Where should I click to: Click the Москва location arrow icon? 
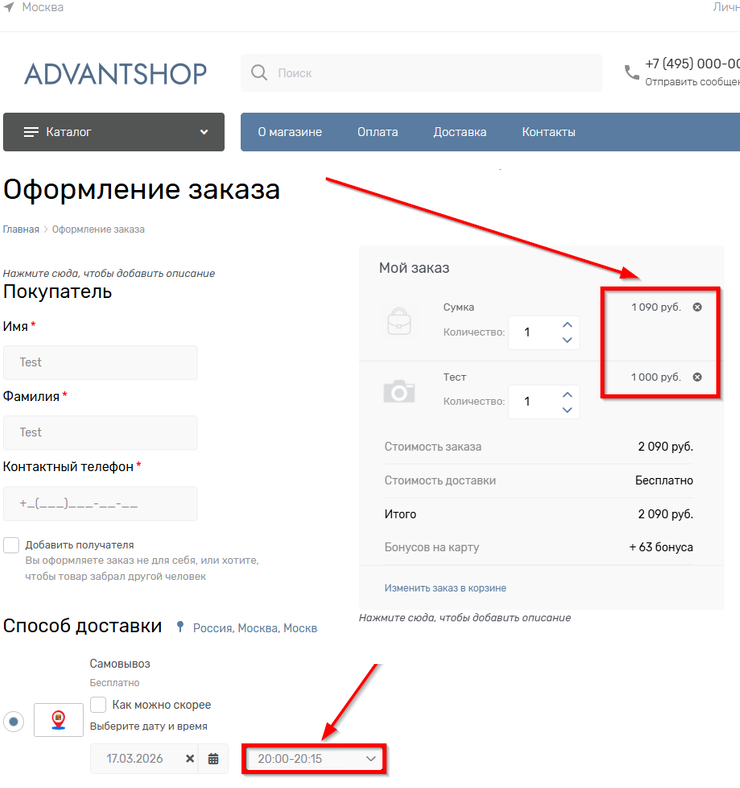click(x=9, y=8)
